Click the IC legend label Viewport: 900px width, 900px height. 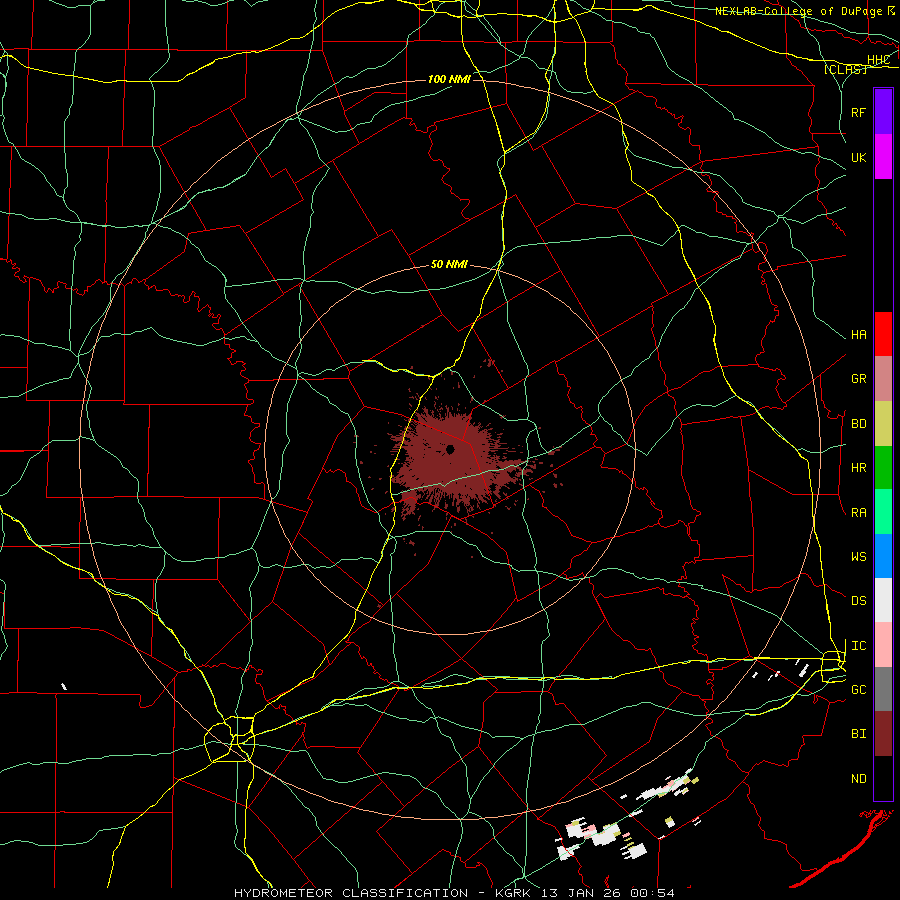click(x=858, y=646)
